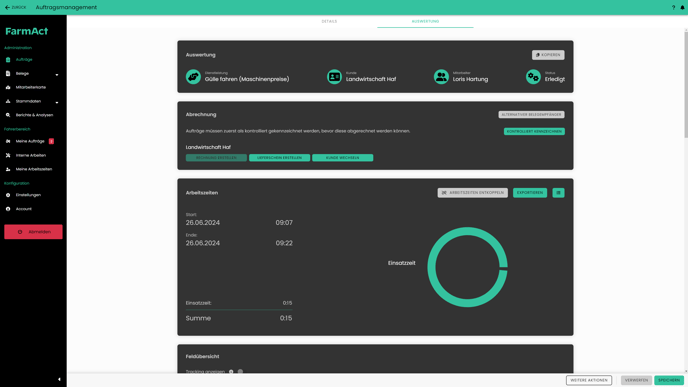The width and height of the screenshot is (688, 387).
Task: Open Aufträge in the sidebar
Action: point(24,60)
